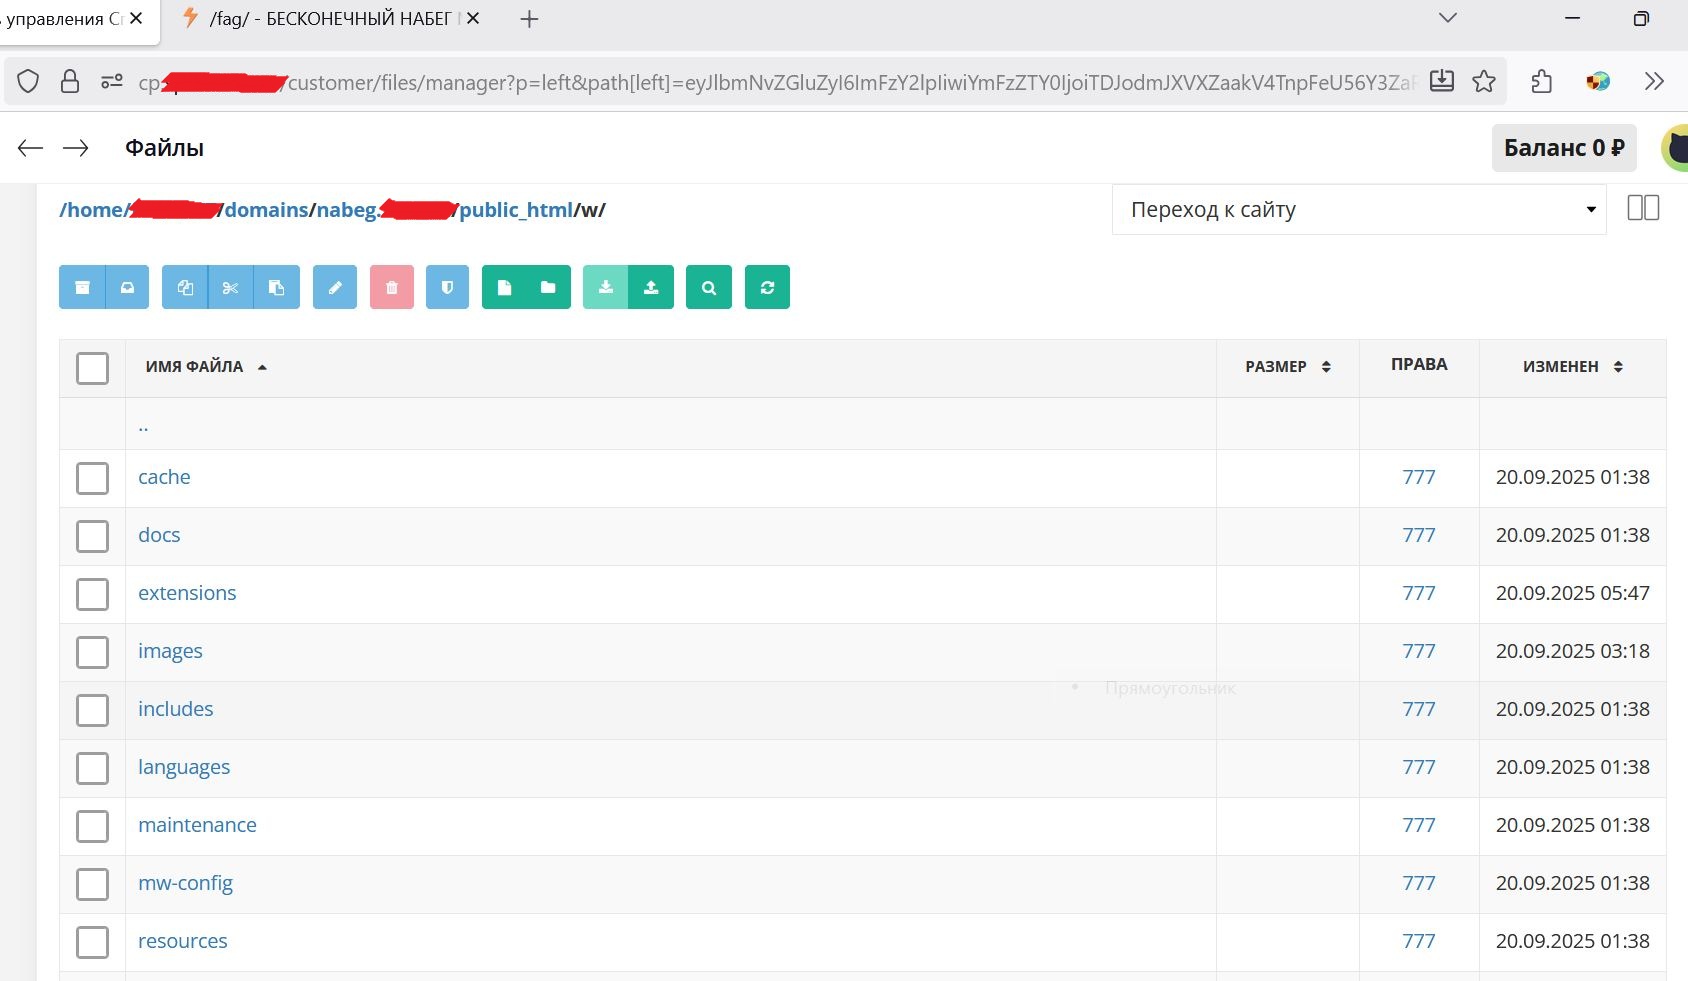Click the paste toolbar button
This screenshot has height=981, width=1688.
[x=277, y=287]
